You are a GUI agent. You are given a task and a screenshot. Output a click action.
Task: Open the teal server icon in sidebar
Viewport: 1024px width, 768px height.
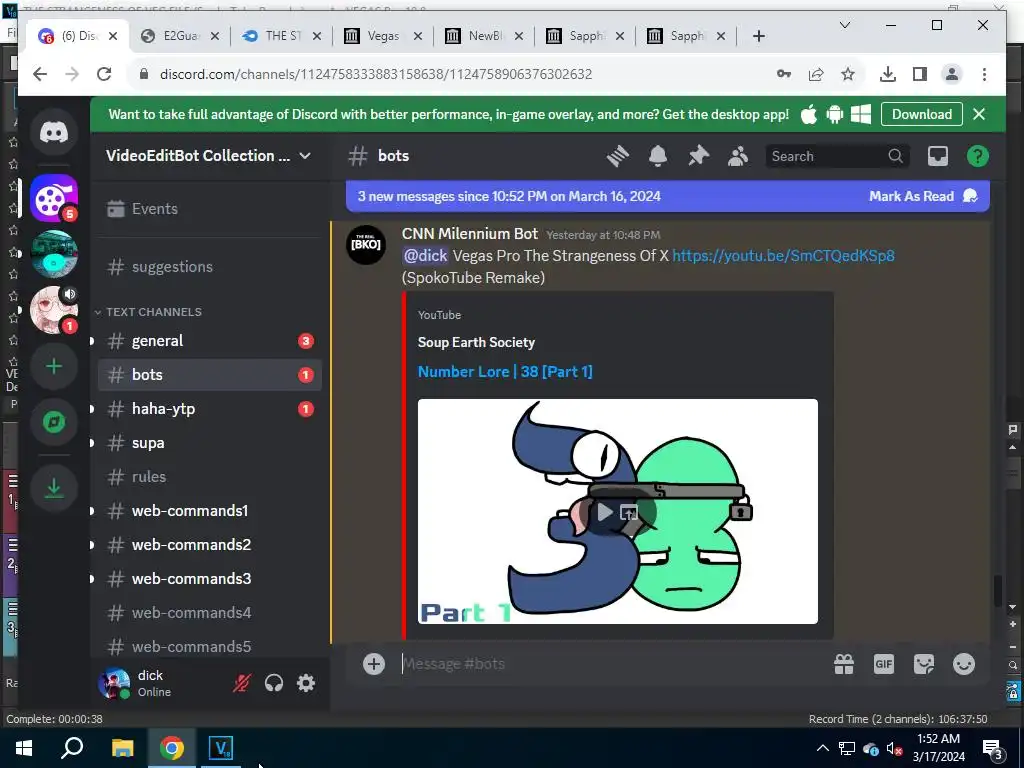[54, 254]
